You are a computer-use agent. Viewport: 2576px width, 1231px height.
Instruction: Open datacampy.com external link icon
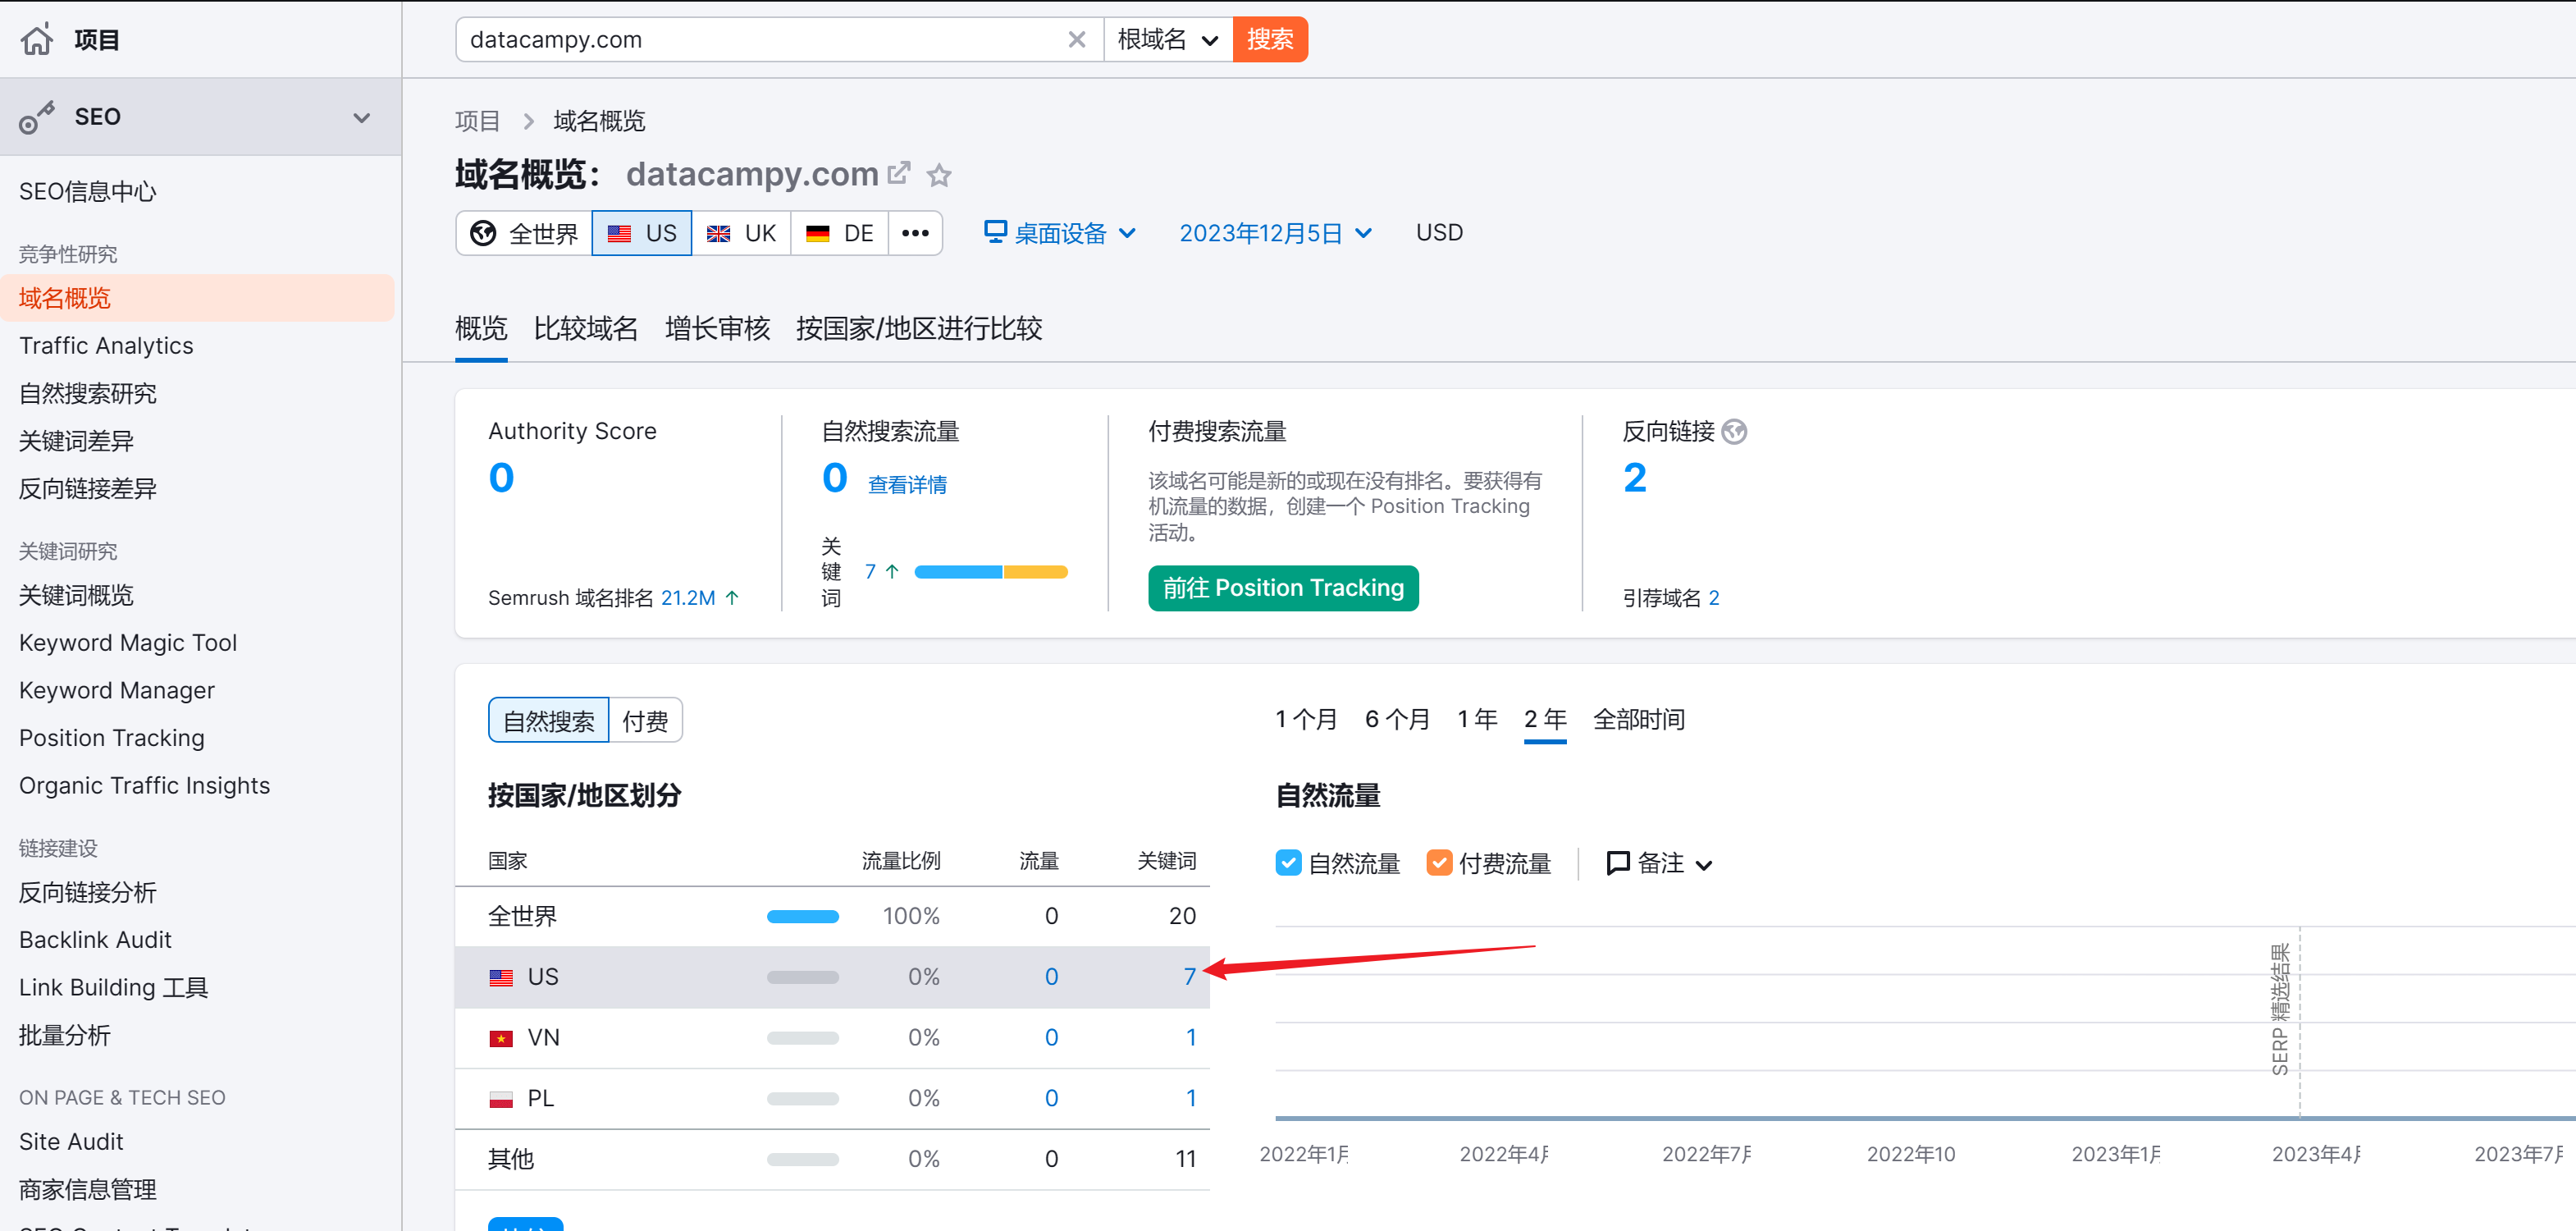(x=899, y=173)
